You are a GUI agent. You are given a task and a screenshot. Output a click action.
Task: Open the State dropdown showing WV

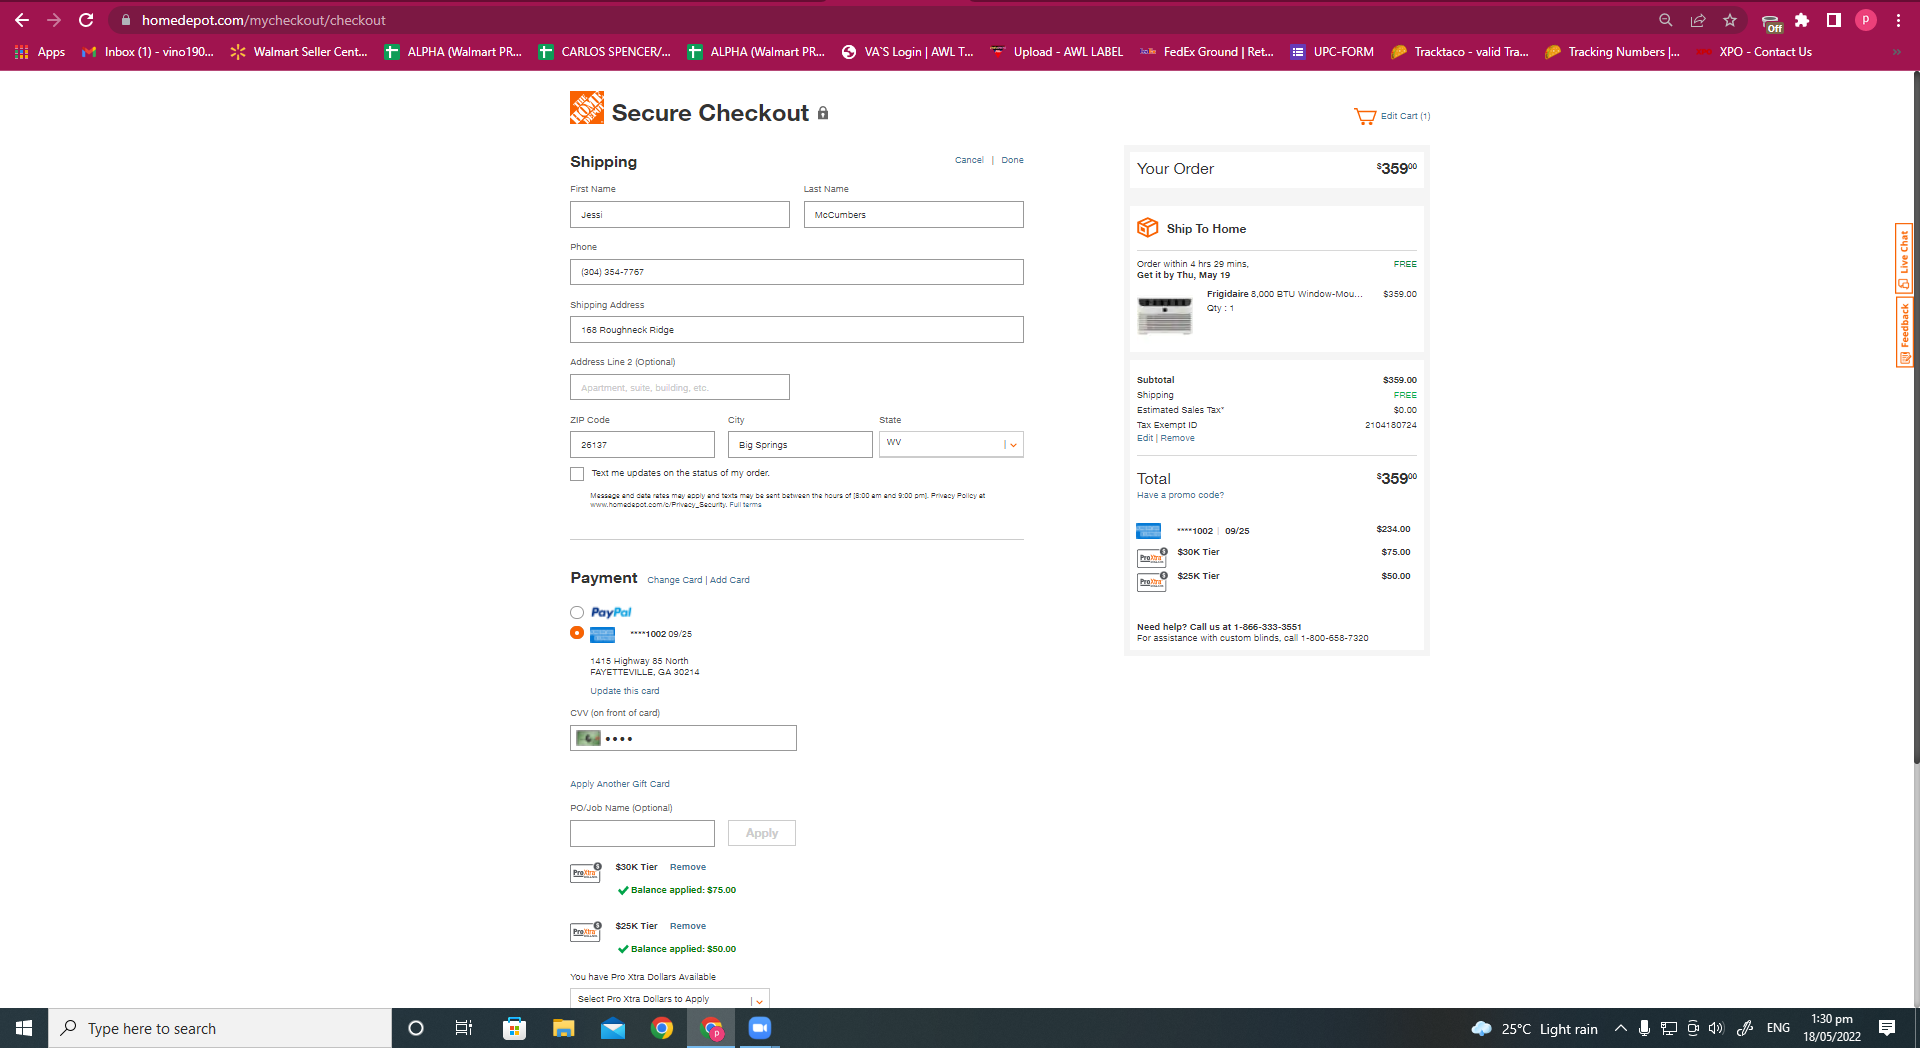click(x=951, y=443)
